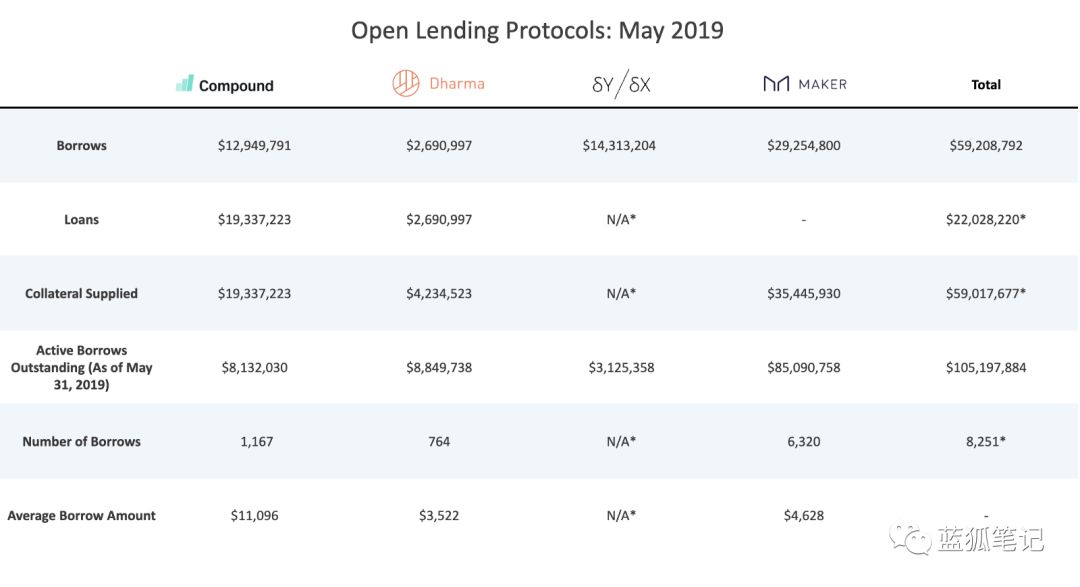Click the Compound green bar logo icon
1080x587 pixels.
pyautogui.click(x=185, y=83)
